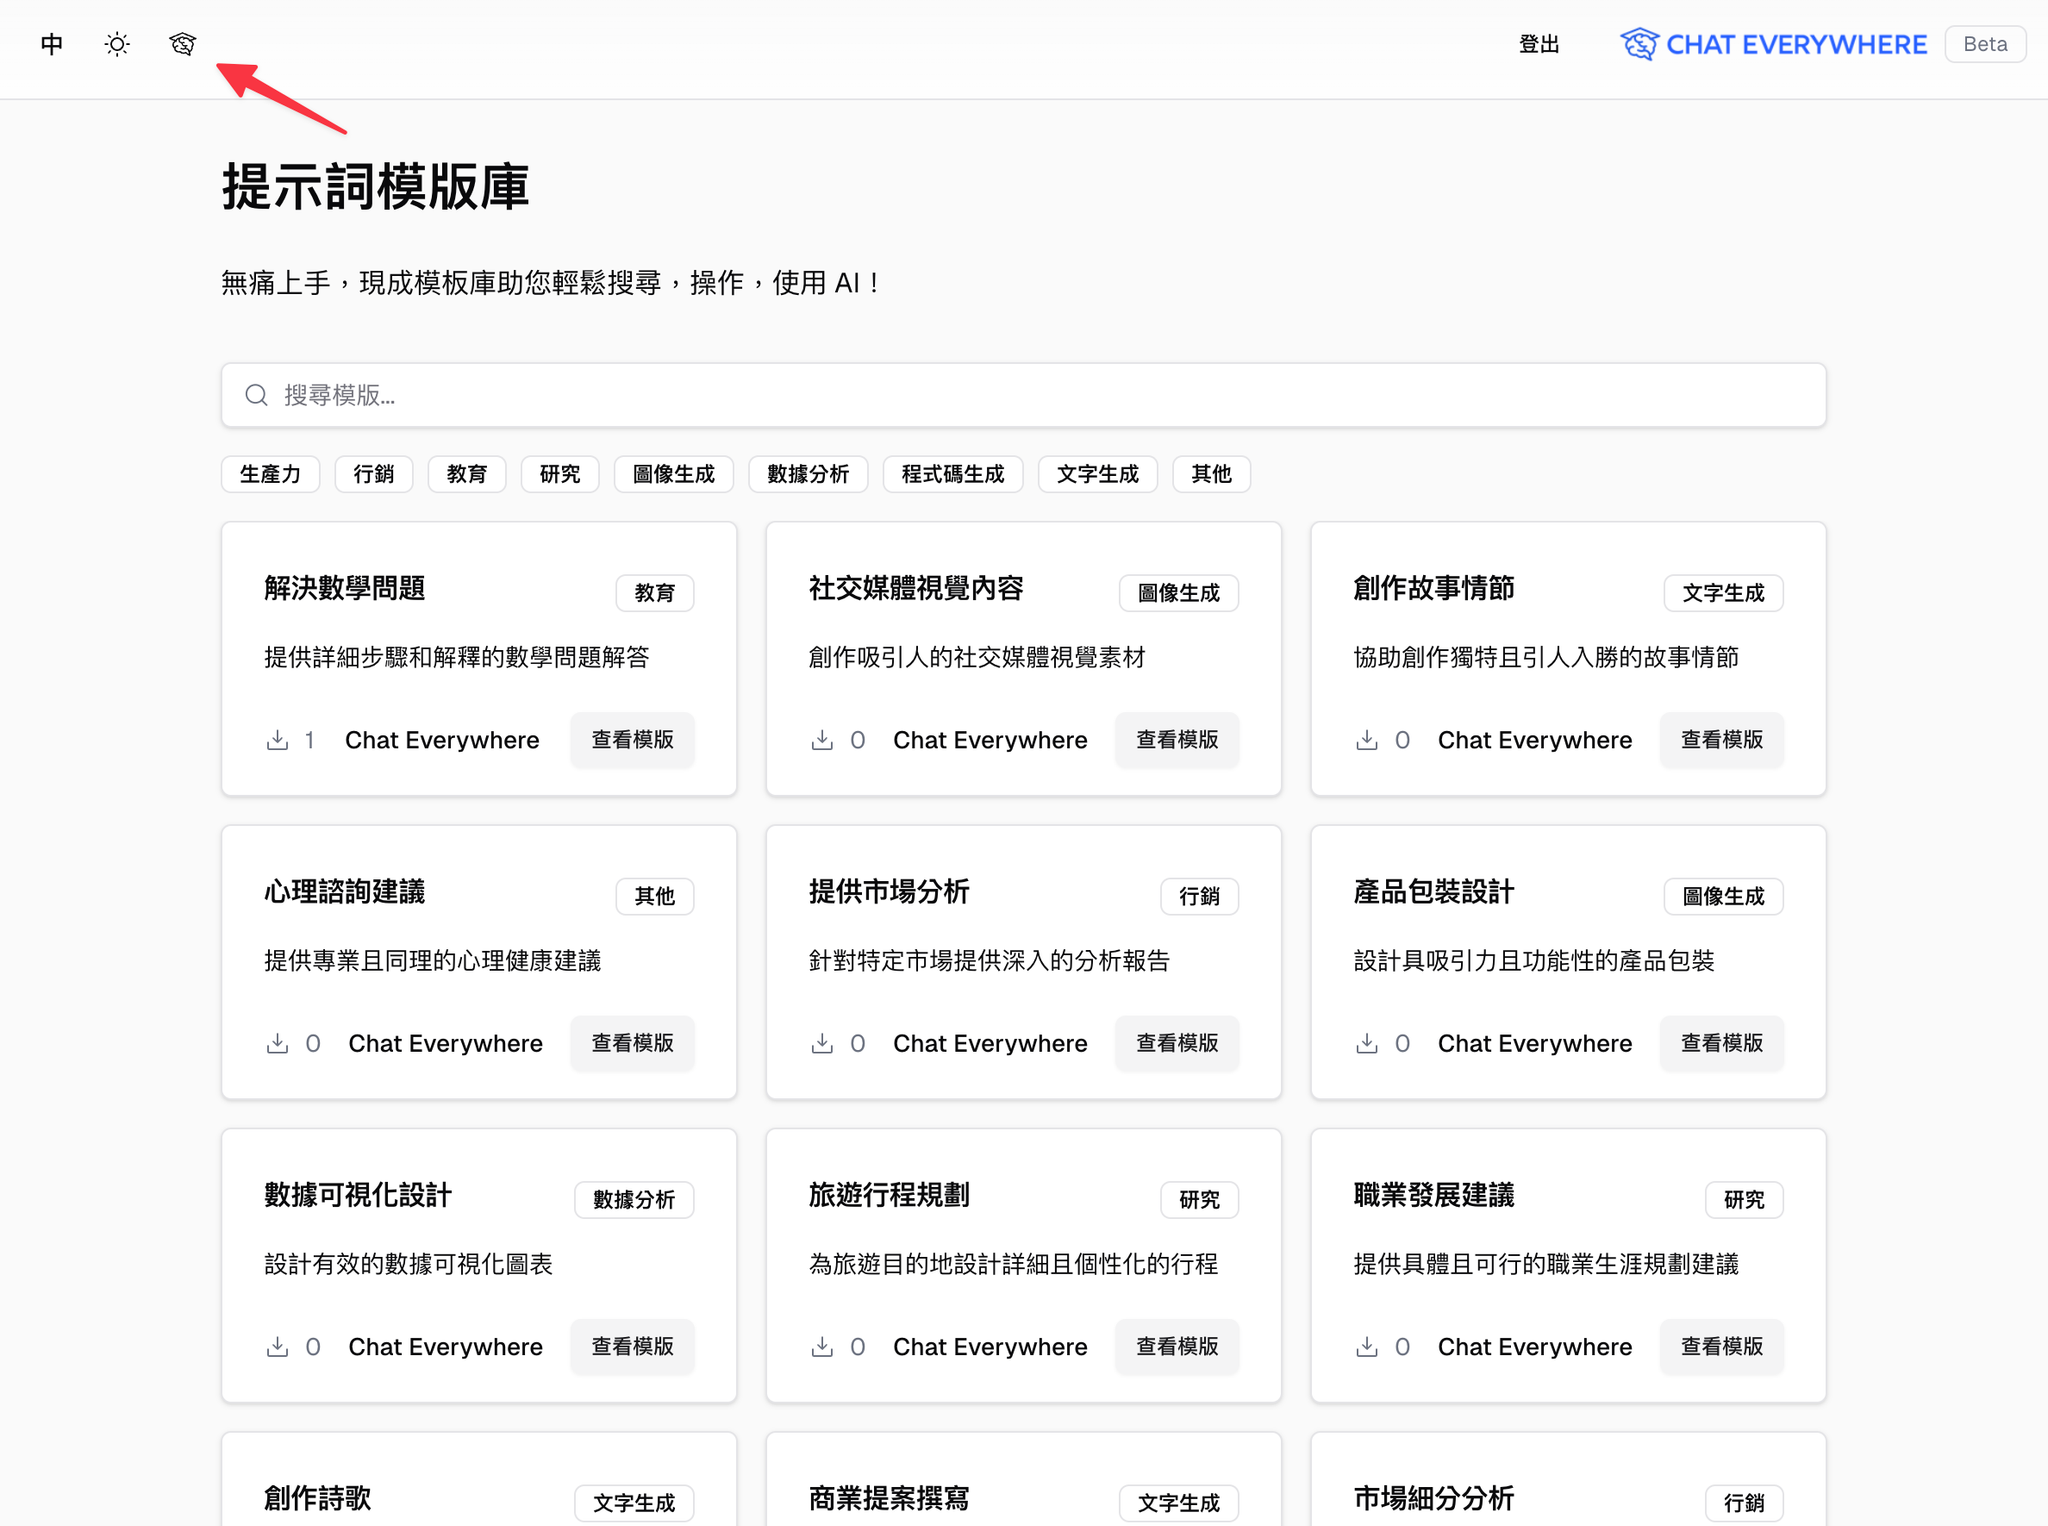Click 研究 tag on 職業發展建議 card
2048x1526 pixels.
1744,1200
